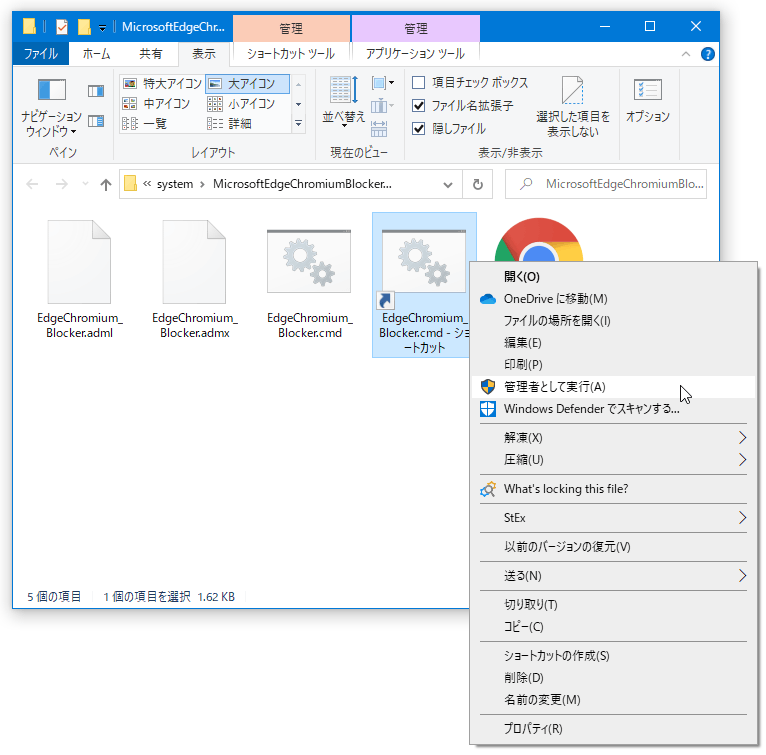Open recent locations dropdown arrow
Viewport: 766px width, 755px height.
85,184
